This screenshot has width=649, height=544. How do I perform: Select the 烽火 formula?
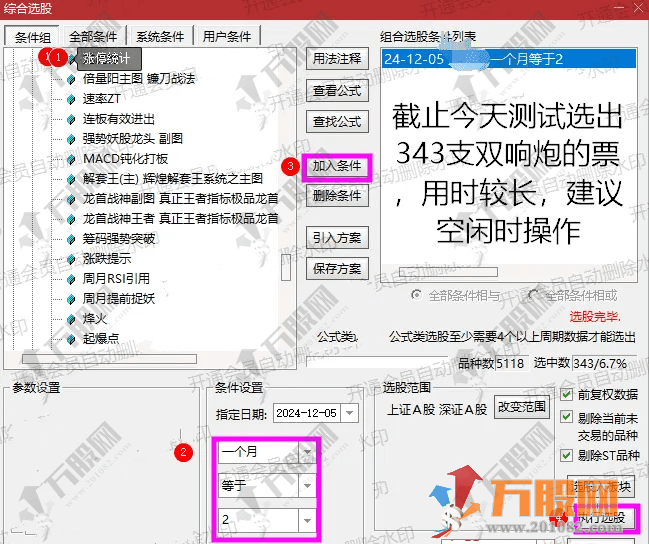coord(95,319)
